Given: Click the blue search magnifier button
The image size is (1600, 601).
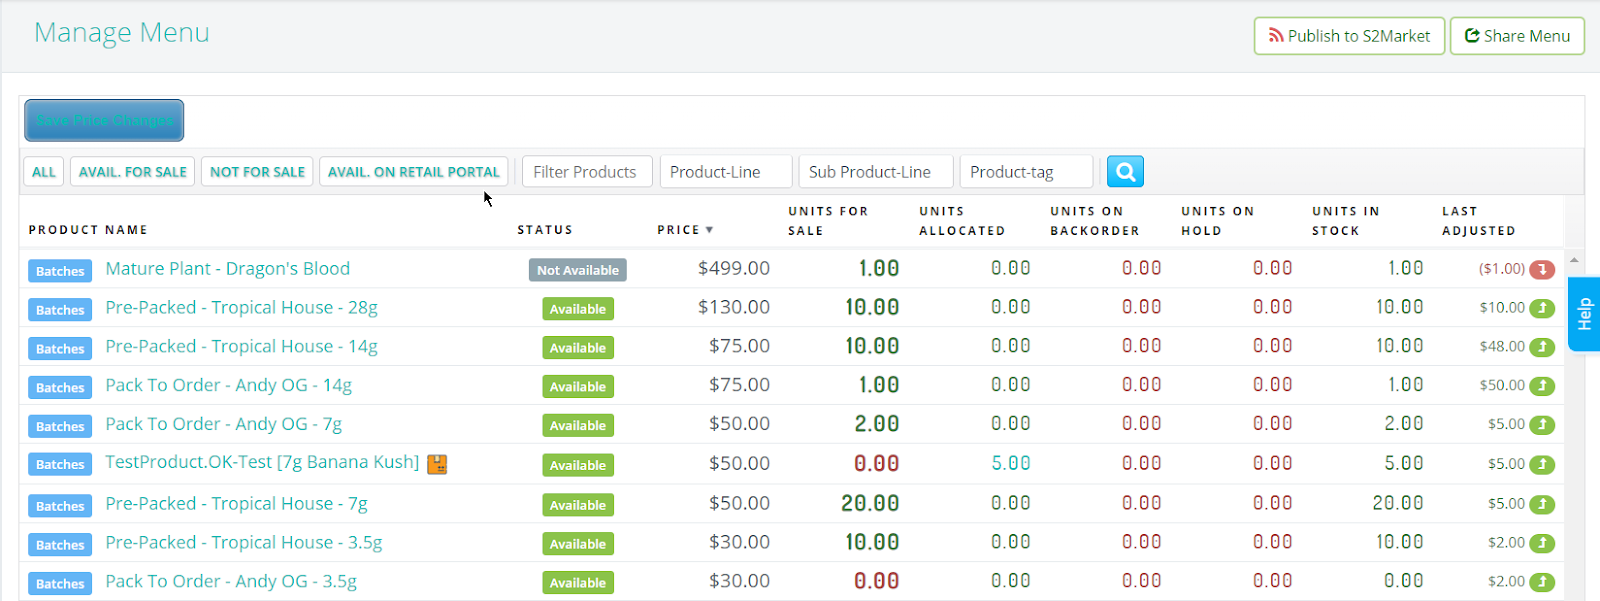Looking at the screenshot, I should (x=1125, y=172).
